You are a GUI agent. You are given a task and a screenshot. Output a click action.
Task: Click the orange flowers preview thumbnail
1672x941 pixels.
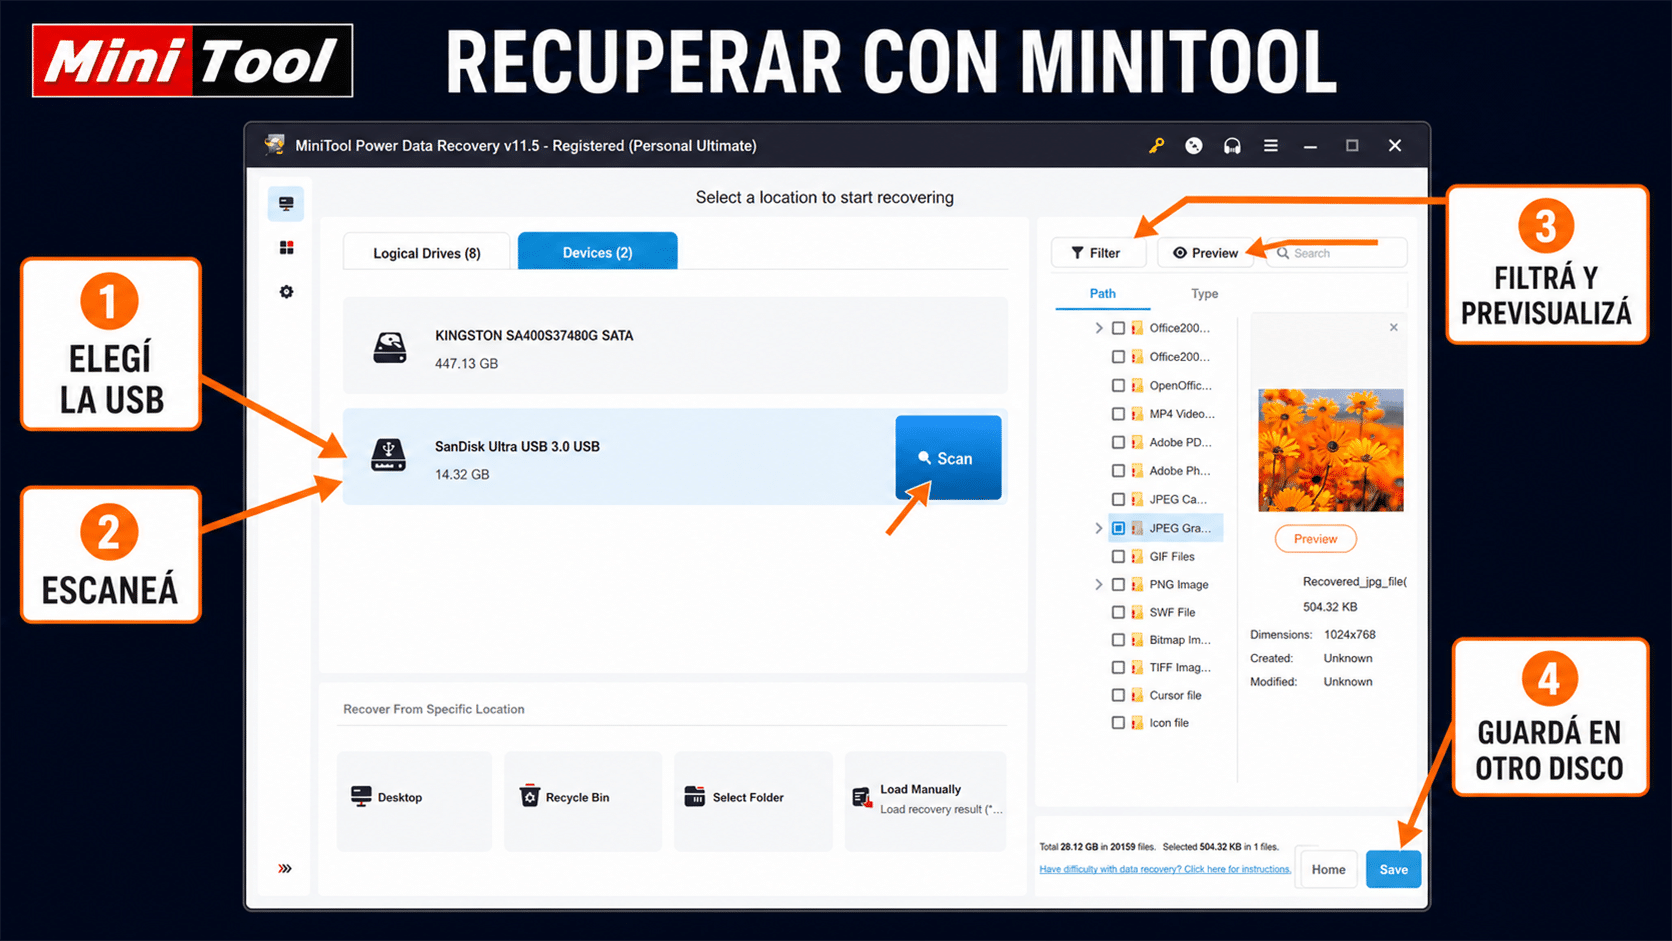pos(1330,450)
